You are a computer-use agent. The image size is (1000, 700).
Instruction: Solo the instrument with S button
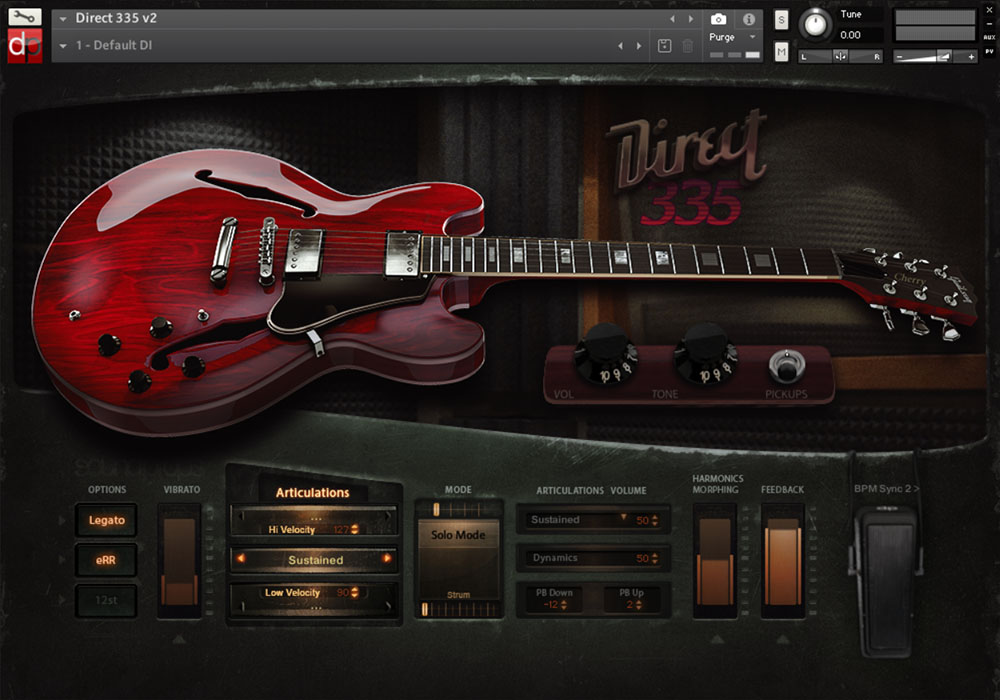781,20
